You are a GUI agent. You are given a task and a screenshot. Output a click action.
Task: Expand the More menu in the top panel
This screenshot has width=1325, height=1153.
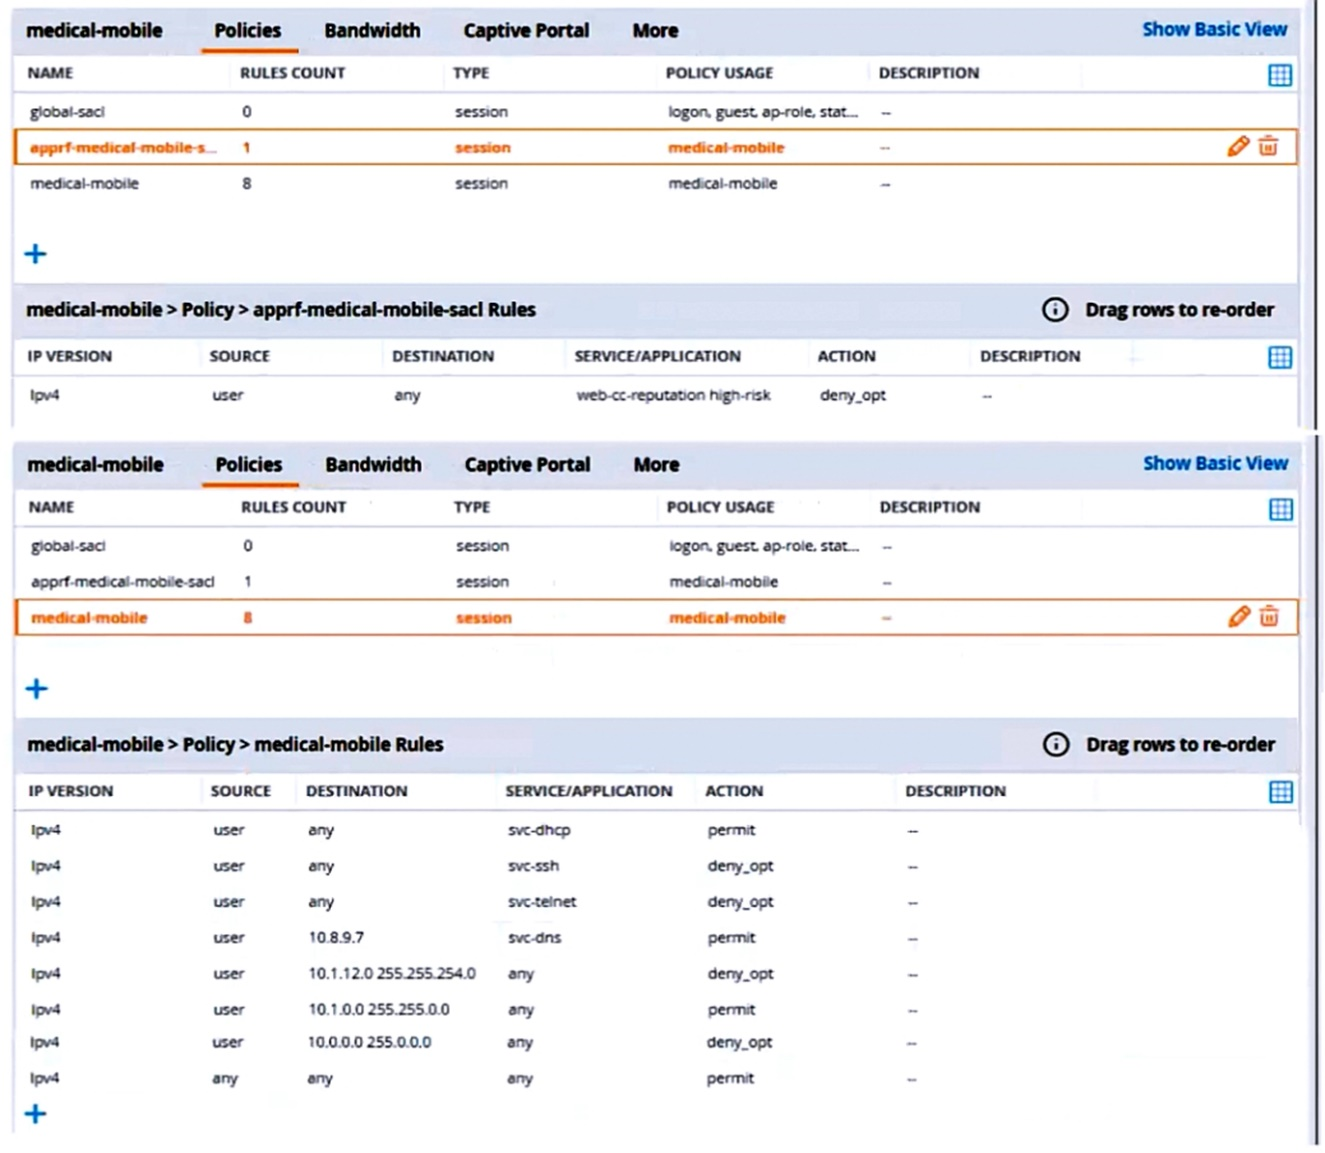[x=655, y=31]
